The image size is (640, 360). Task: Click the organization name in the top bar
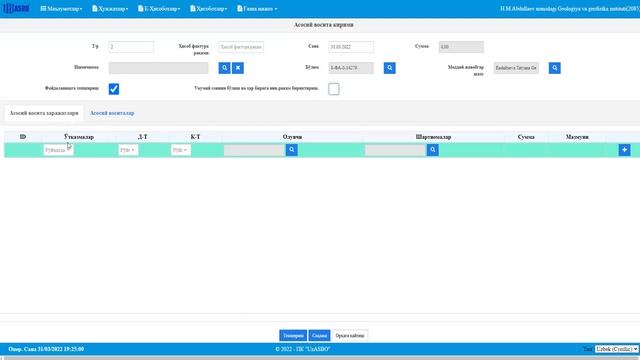tap(570, 9)
